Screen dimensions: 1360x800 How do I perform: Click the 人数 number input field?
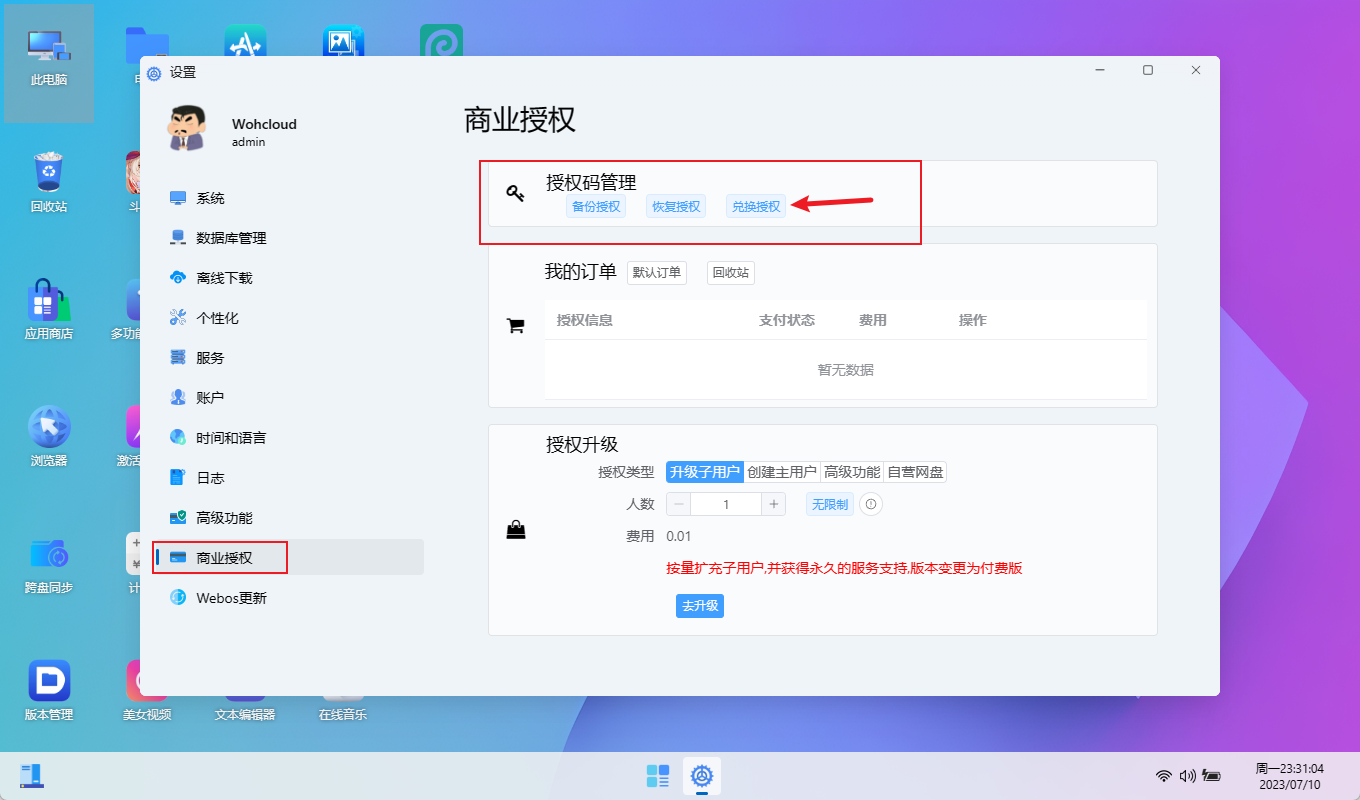tap(726, 505)
